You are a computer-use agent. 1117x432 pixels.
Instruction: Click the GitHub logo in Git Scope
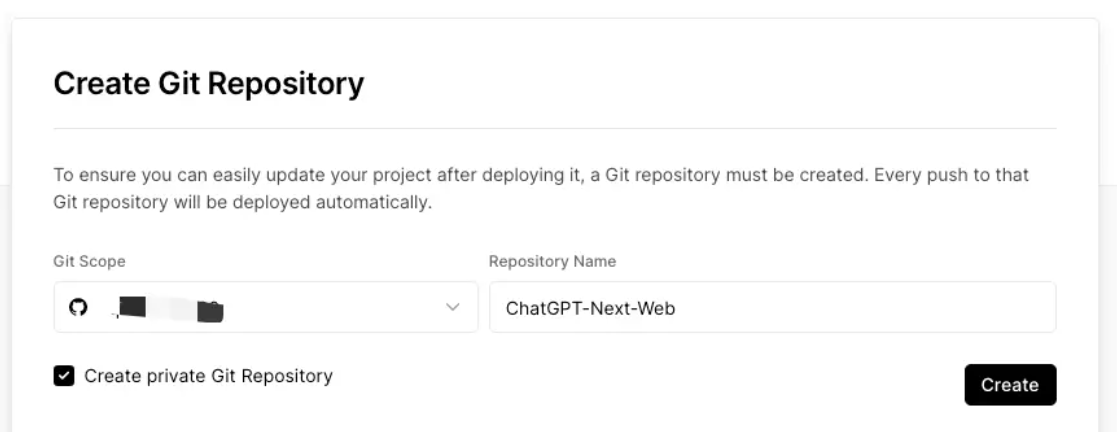coord(78,307)
